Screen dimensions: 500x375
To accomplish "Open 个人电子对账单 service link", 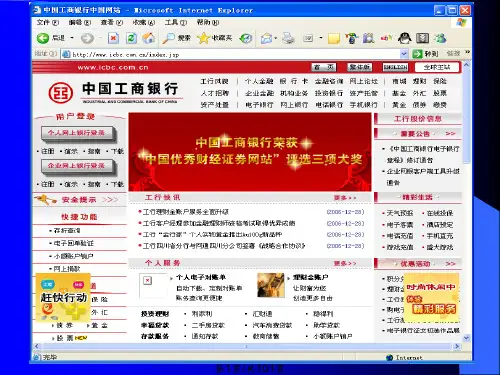I will coord(201,277).
